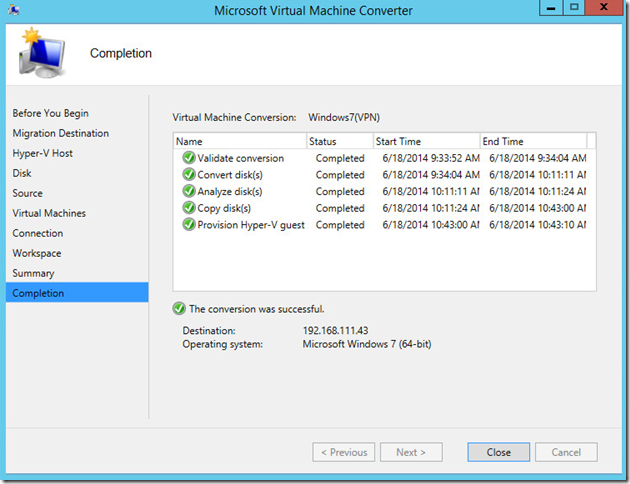Open the Workspace step

(37, 253)
